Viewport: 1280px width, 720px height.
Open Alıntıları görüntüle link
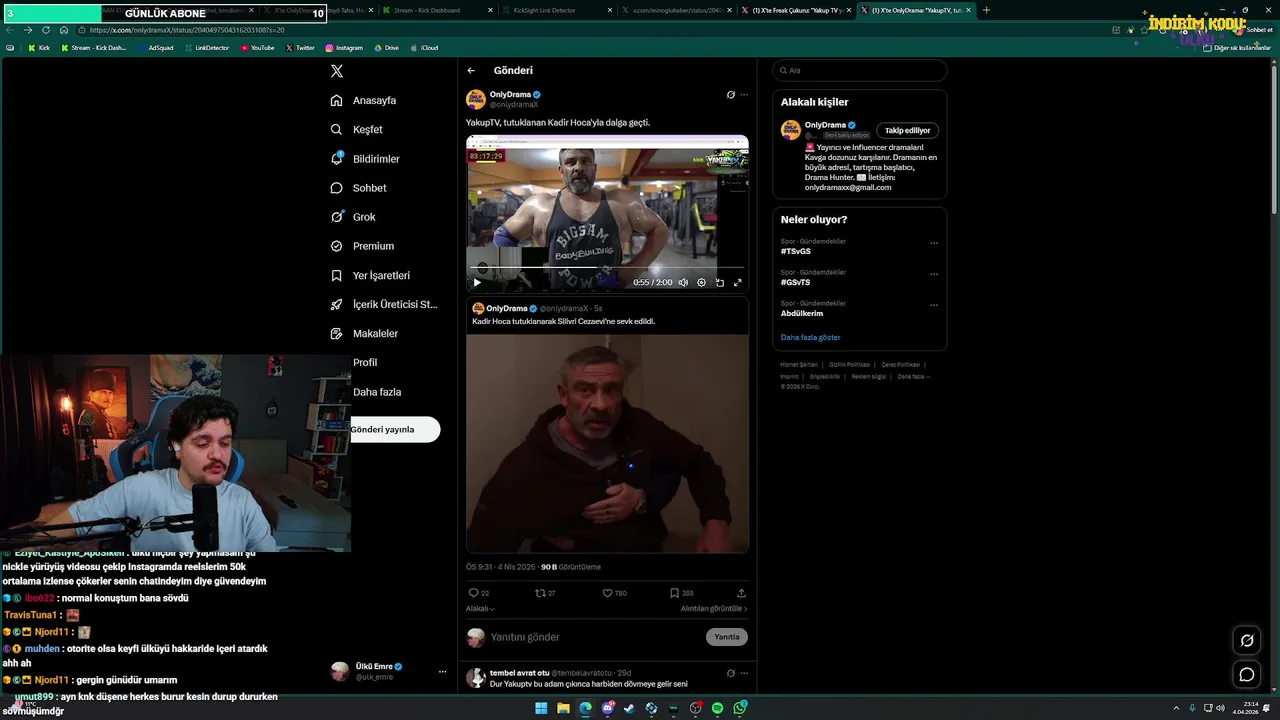pyautogui.click(x=714, y=608)
